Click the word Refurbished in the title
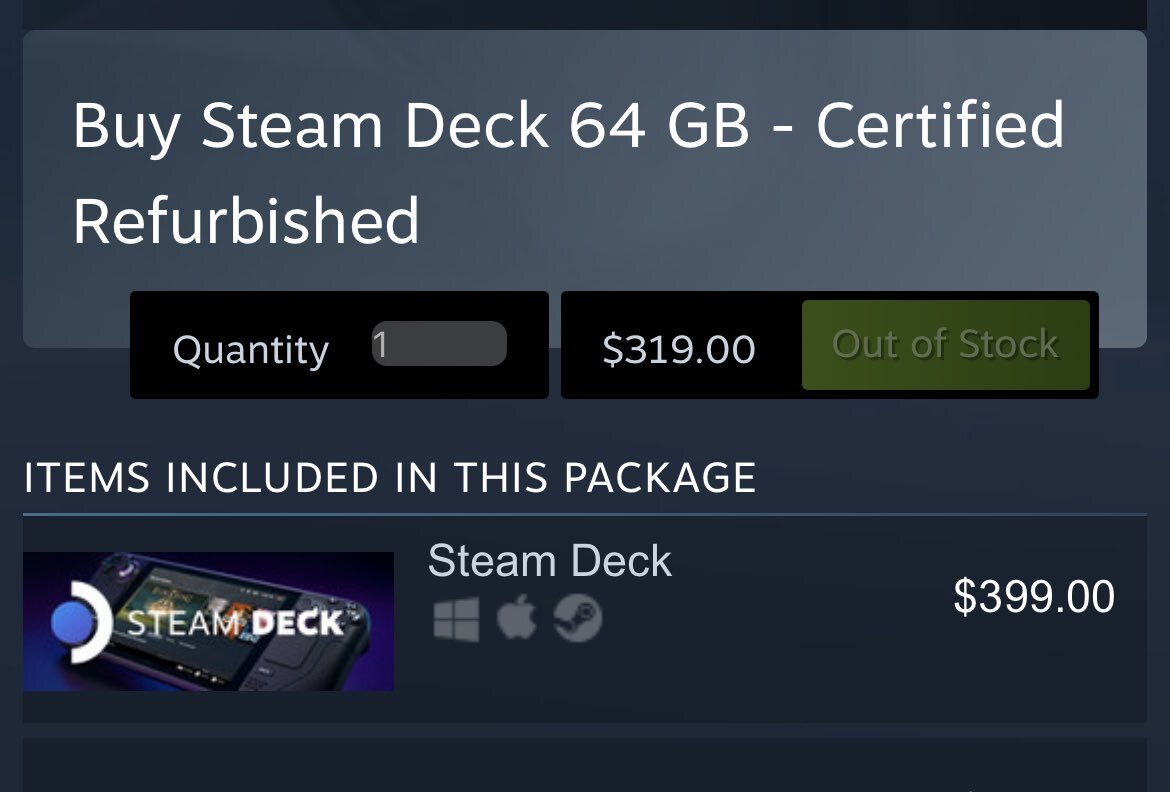 [x=246, y=220]
